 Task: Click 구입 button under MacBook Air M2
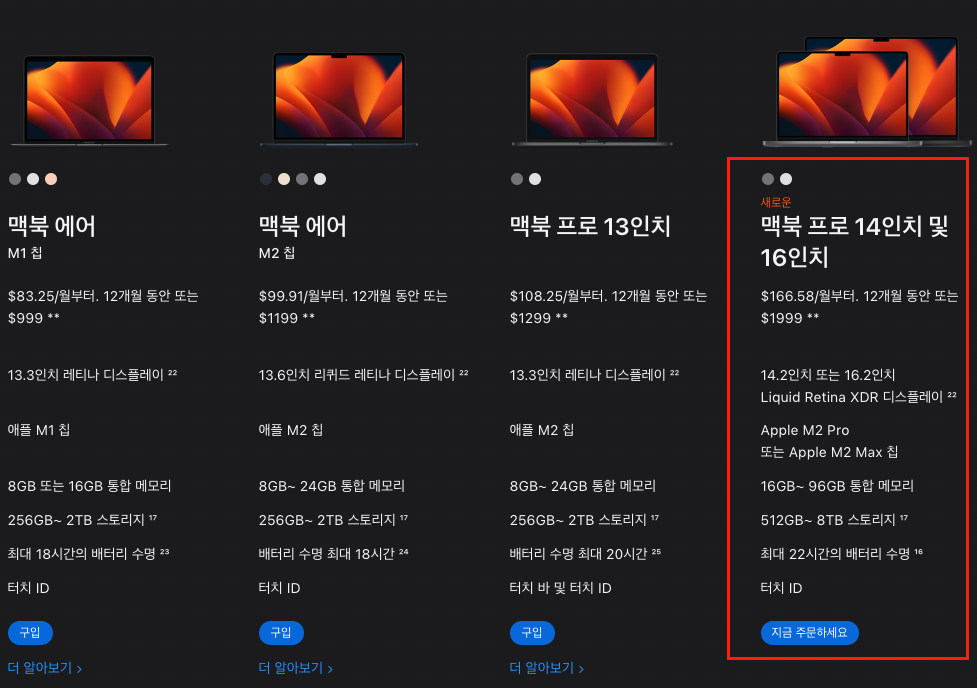281,633
